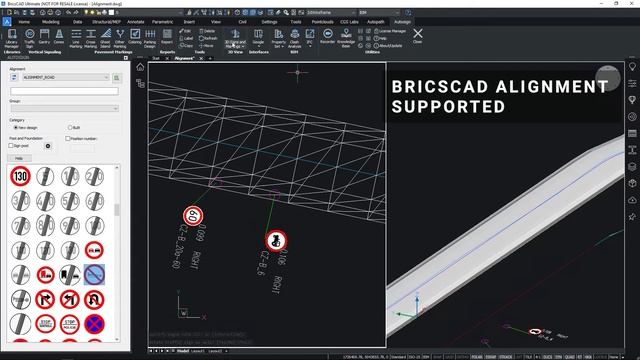Toggle POLAR in the status bar

[476, 357]
